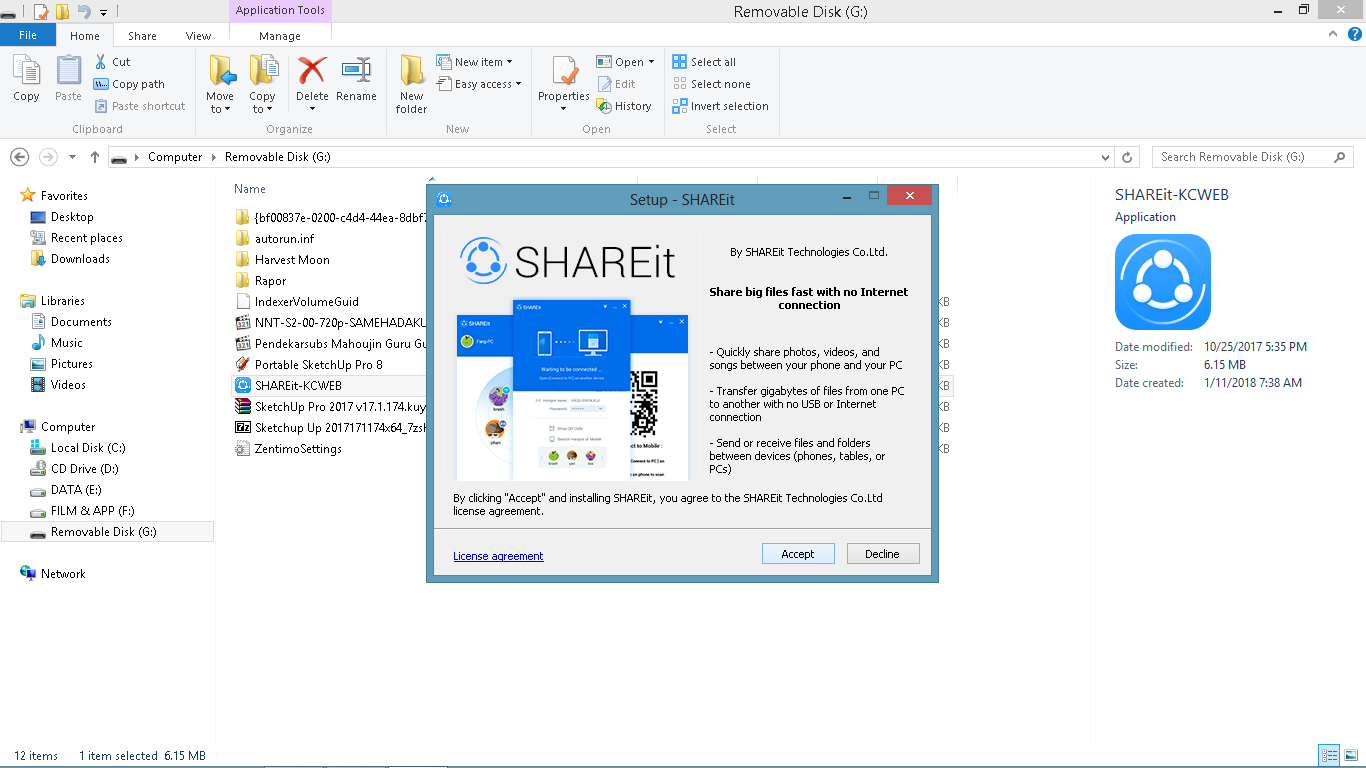Click the History icon in the Open group
The image size is (1366, 768).
click(626, 105)
